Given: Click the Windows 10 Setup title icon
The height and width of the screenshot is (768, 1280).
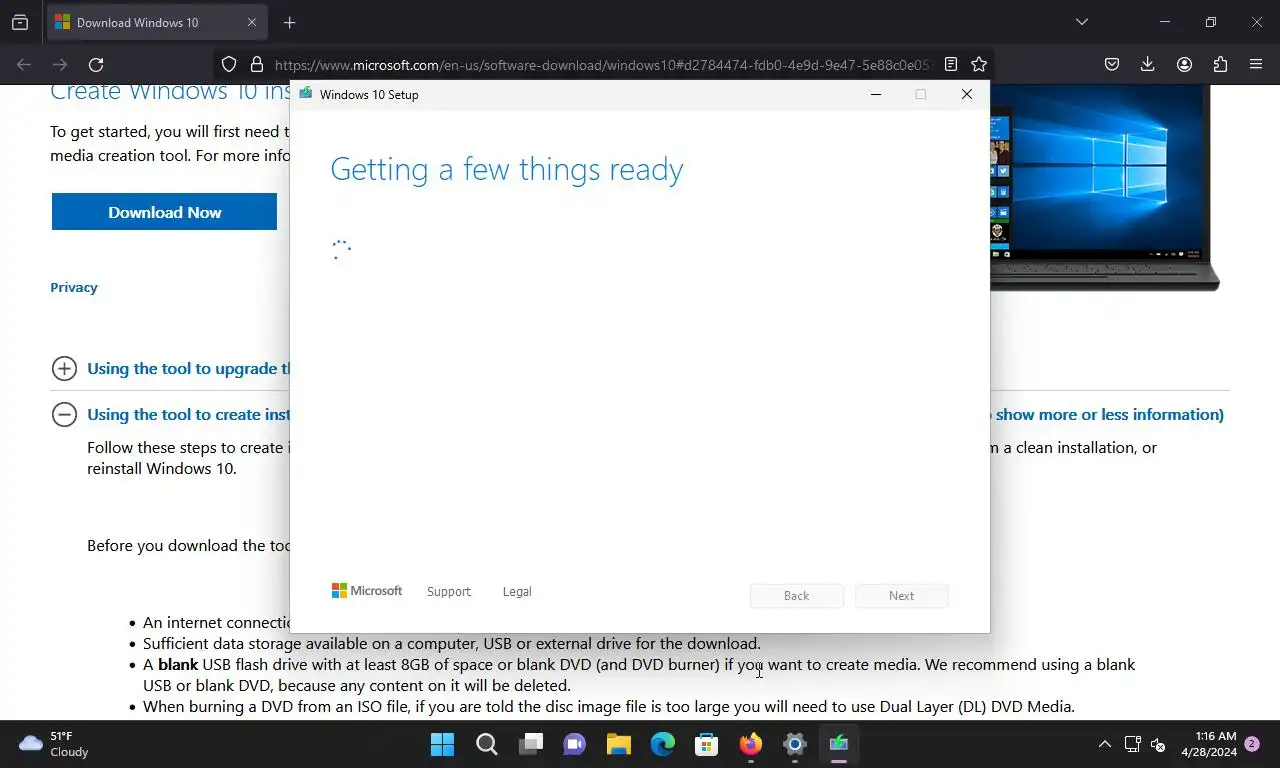Looking at the screenshot, I should 306,94.
